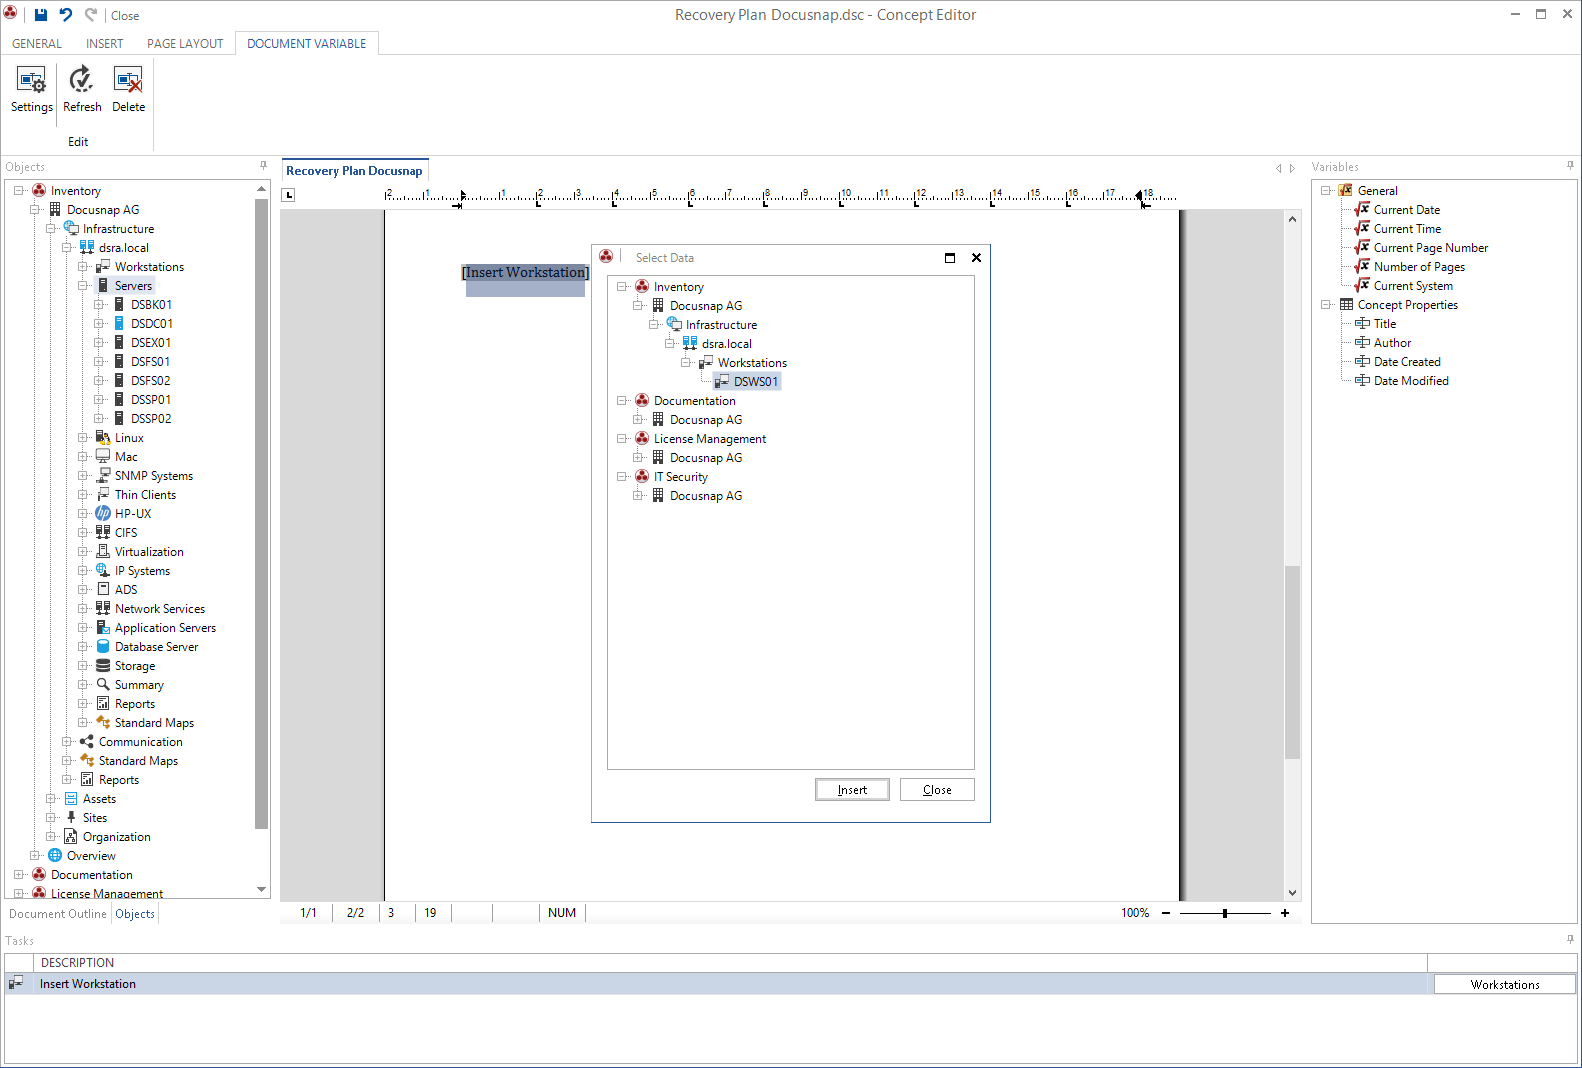Collapse the Servers node in the Objects tree

coord(84,286)
